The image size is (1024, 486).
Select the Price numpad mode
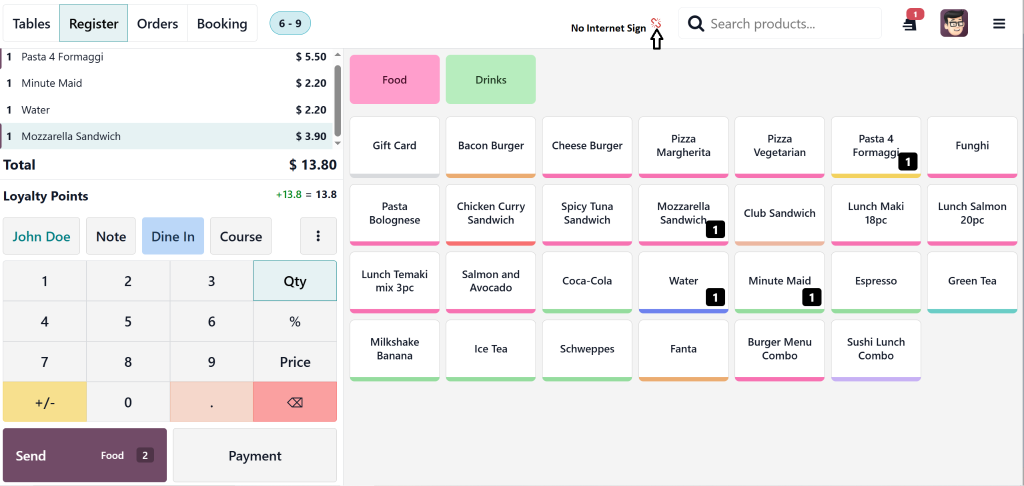pos(295,362)
